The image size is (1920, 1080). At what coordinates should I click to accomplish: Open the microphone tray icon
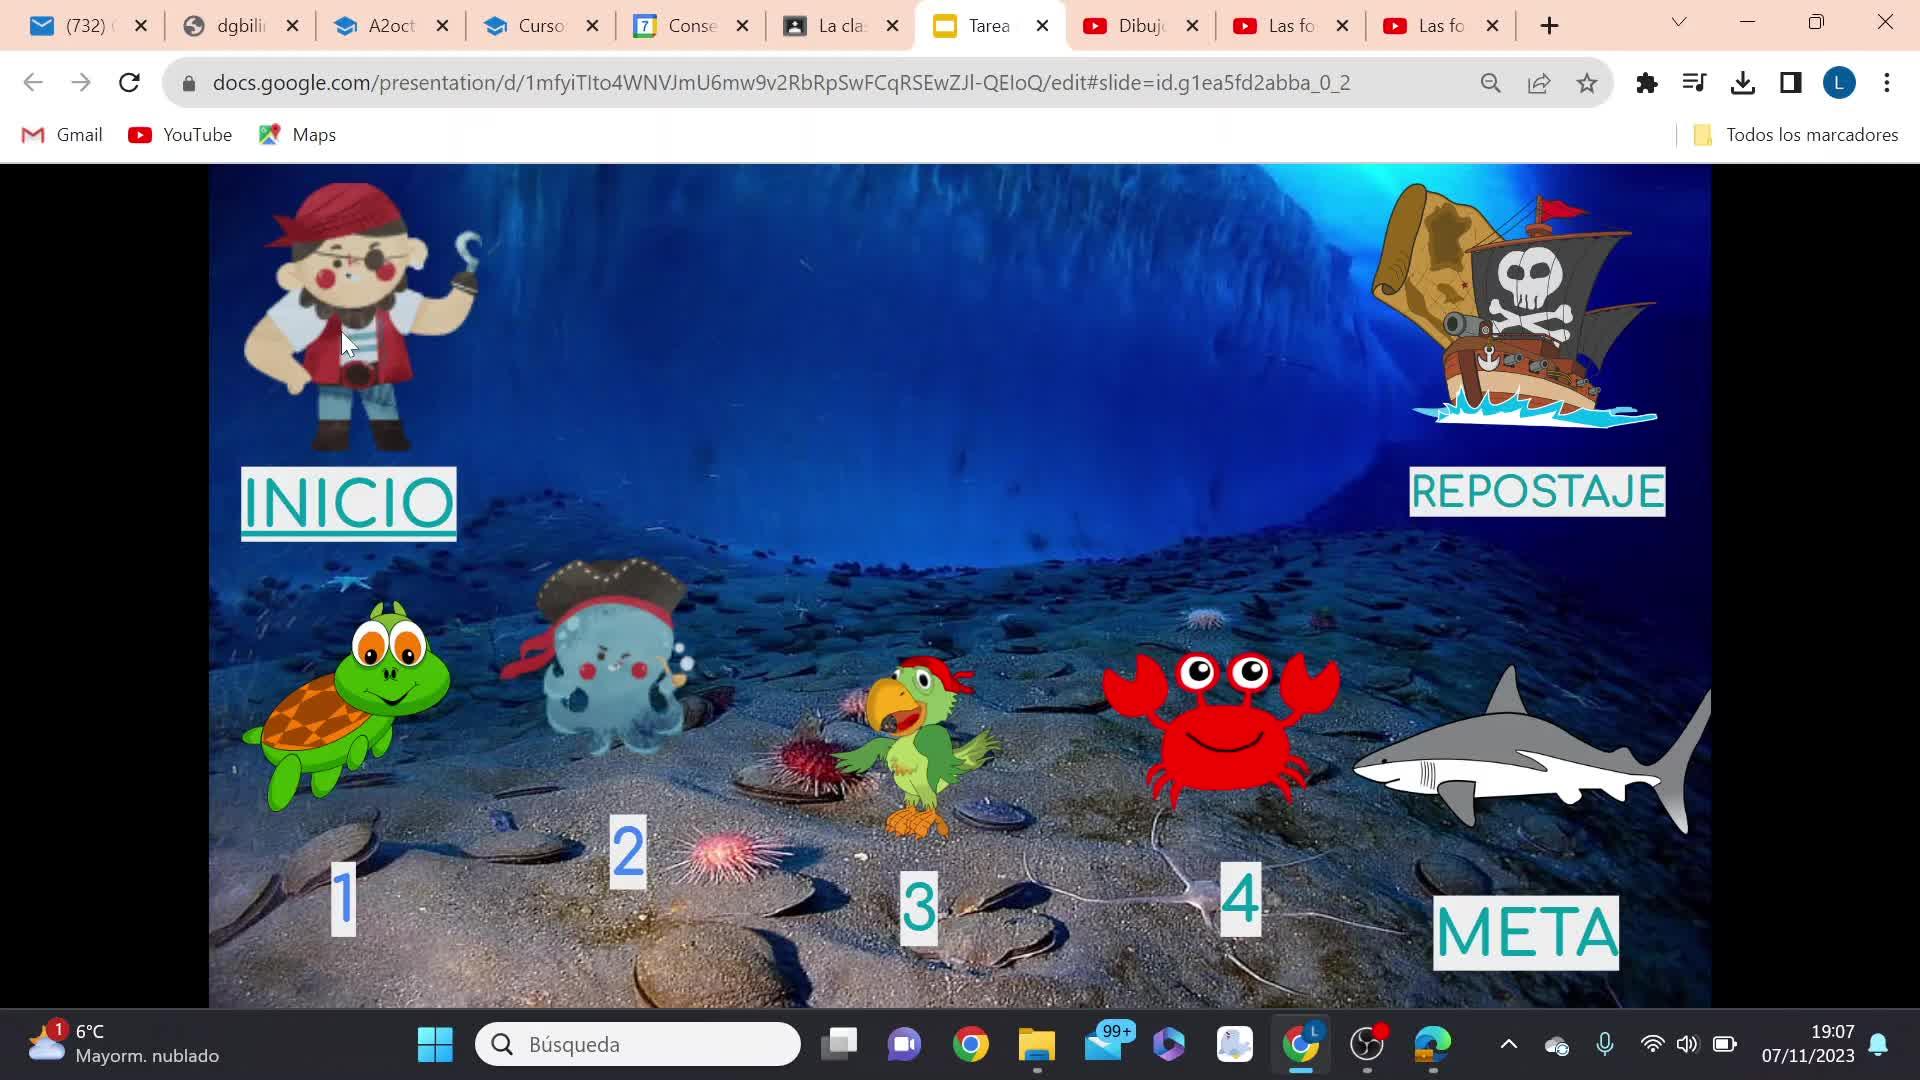(1605, 1045)
